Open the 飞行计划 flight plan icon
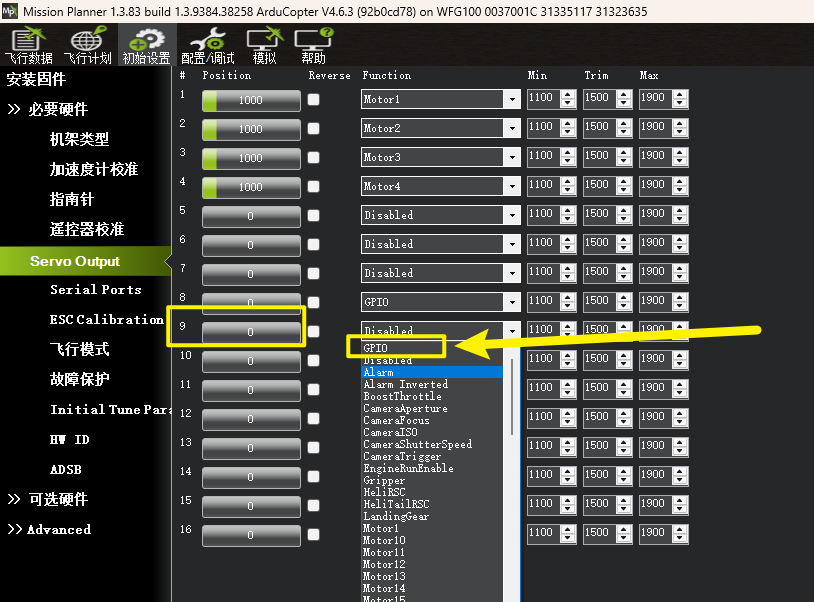 click(87, 46)
